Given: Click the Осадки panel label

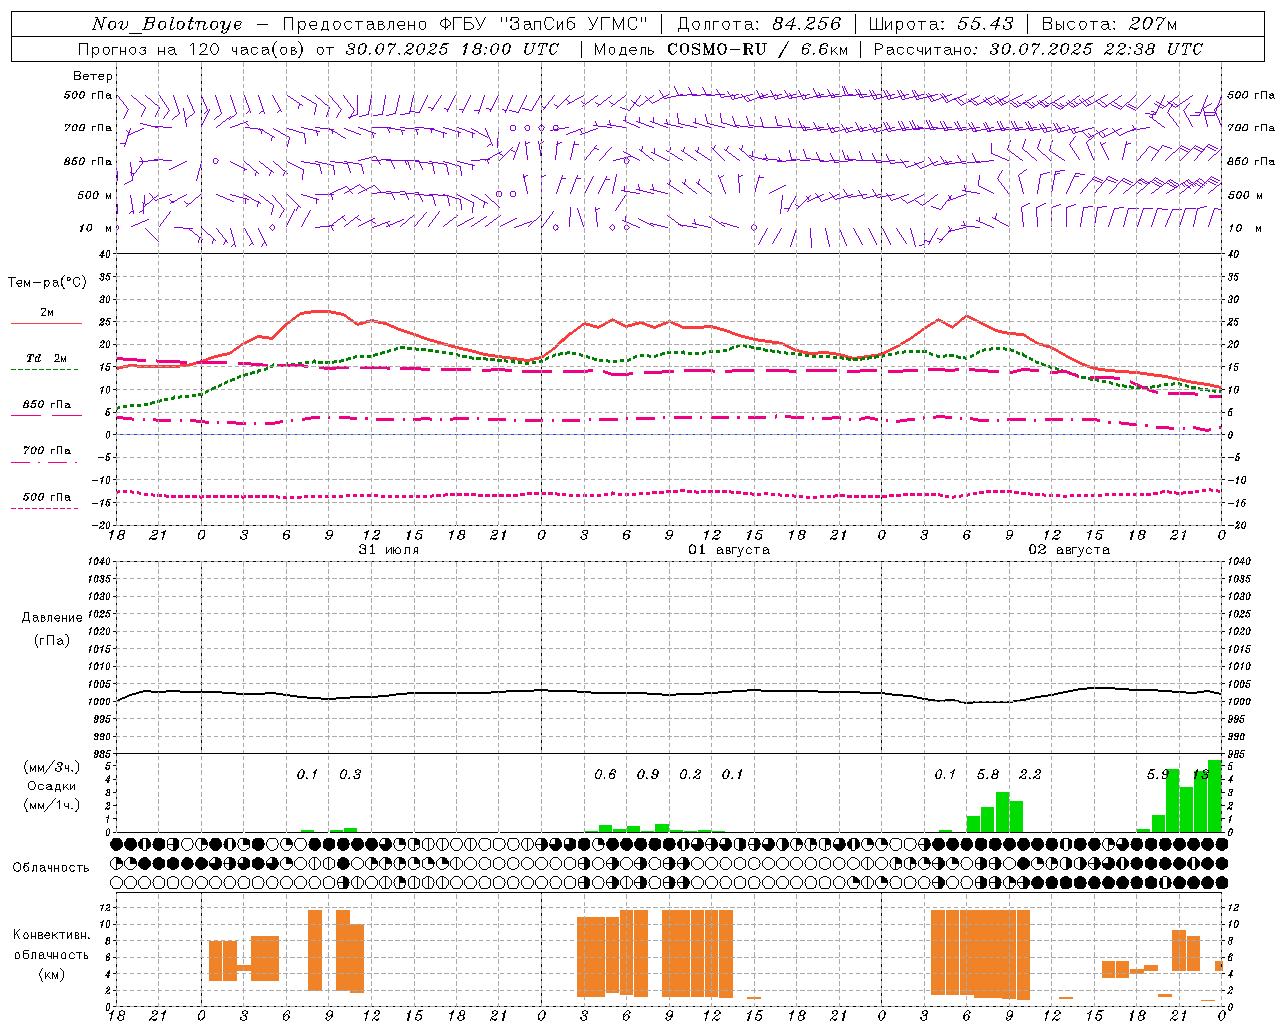Looking at the screenshot, I should point(52,786).
